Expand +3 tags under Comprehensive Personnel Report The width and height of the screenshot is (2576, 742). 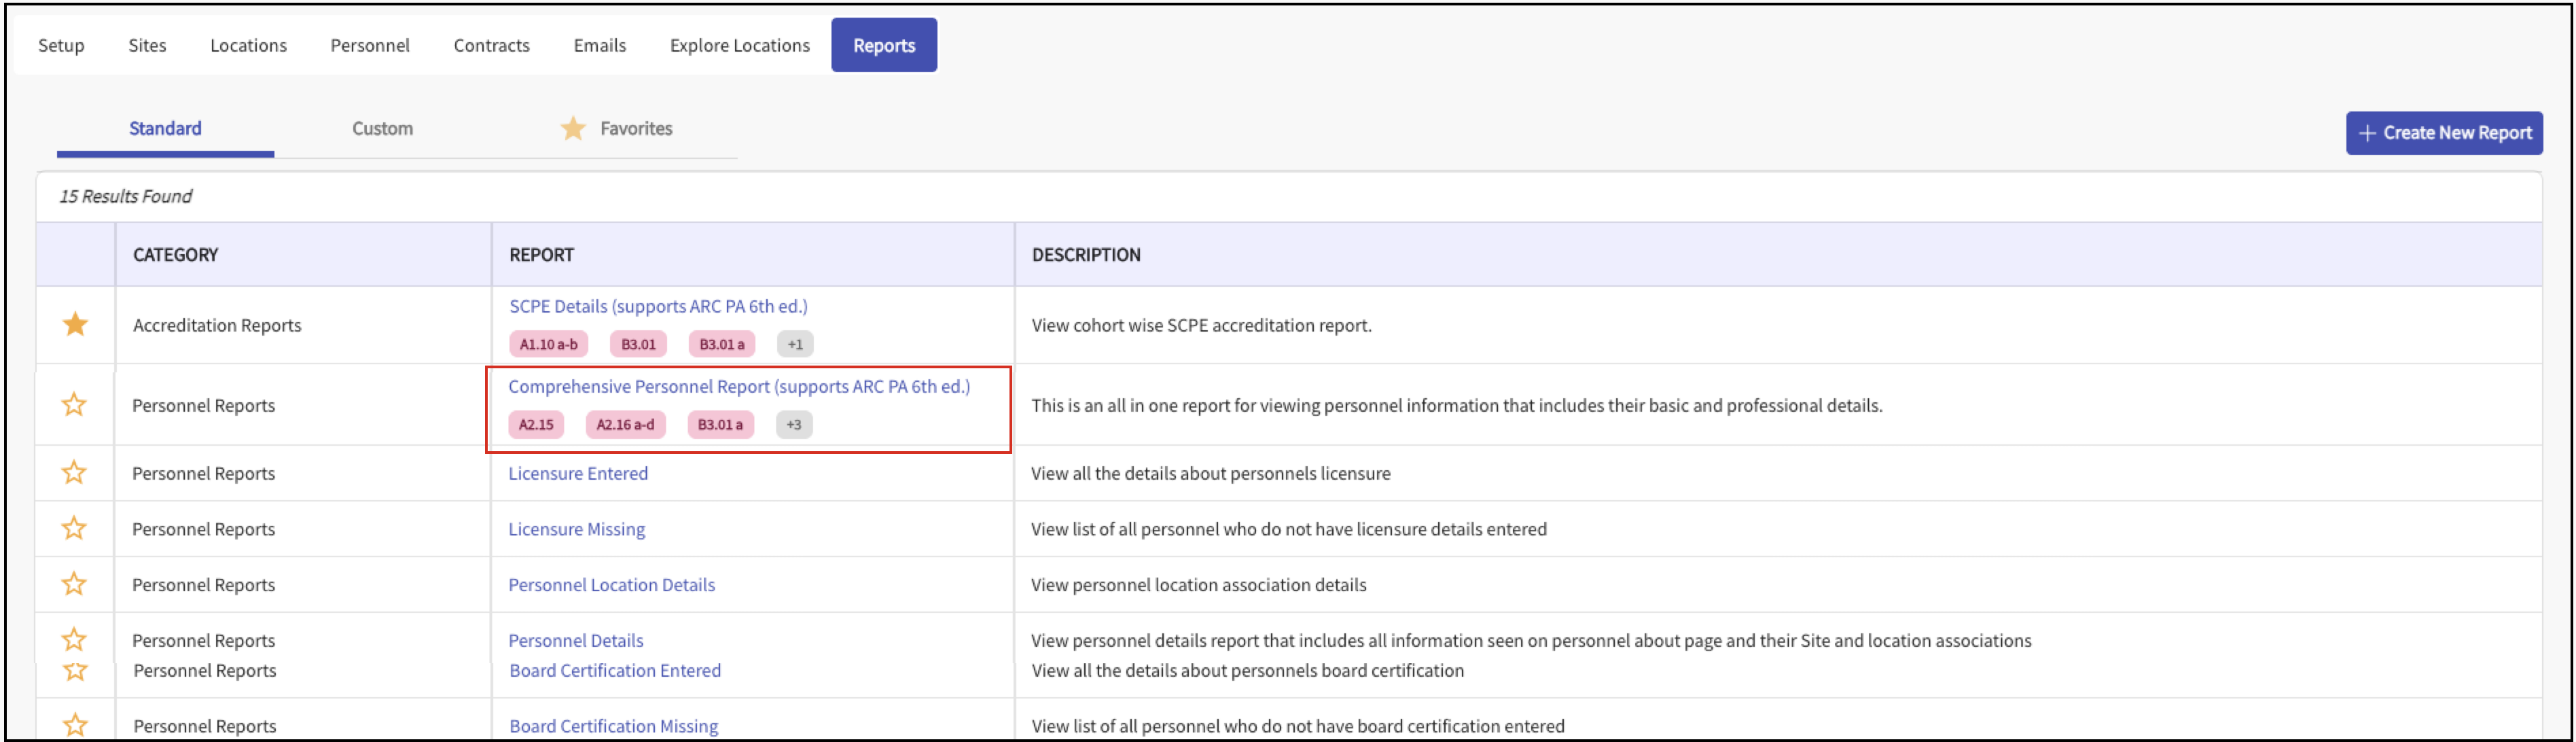(794, 425)
